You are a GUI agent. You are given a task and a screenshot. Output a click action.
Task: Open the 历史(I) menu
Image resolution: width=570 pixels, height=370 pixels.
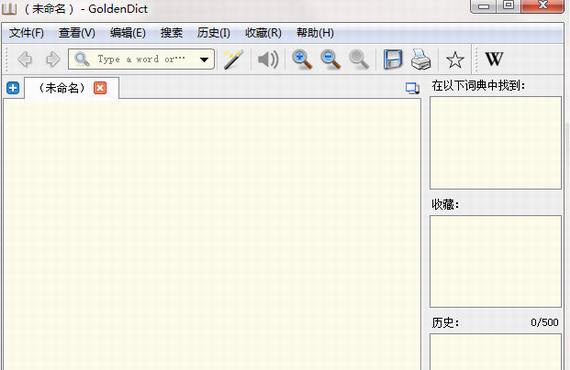pyautogui.click(x=213, y=33)
